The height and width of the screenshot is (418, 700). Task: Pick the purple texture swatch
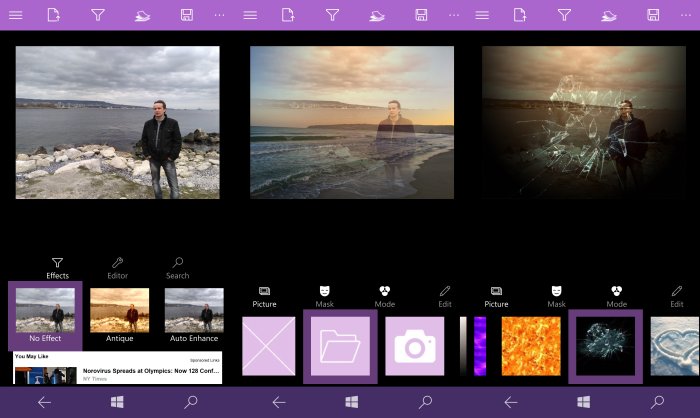click(480, 346)
